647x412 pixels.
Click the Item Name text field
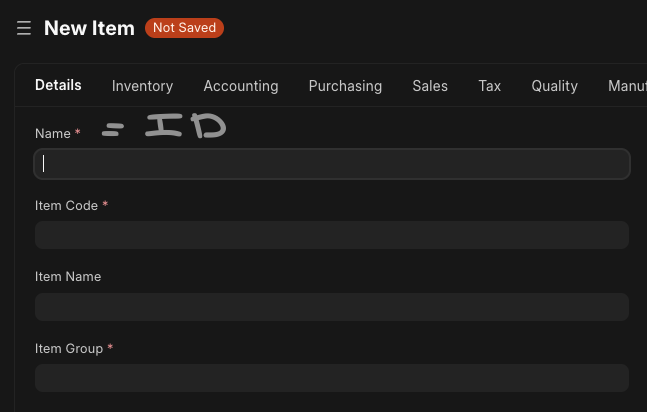tap(332, 307)
